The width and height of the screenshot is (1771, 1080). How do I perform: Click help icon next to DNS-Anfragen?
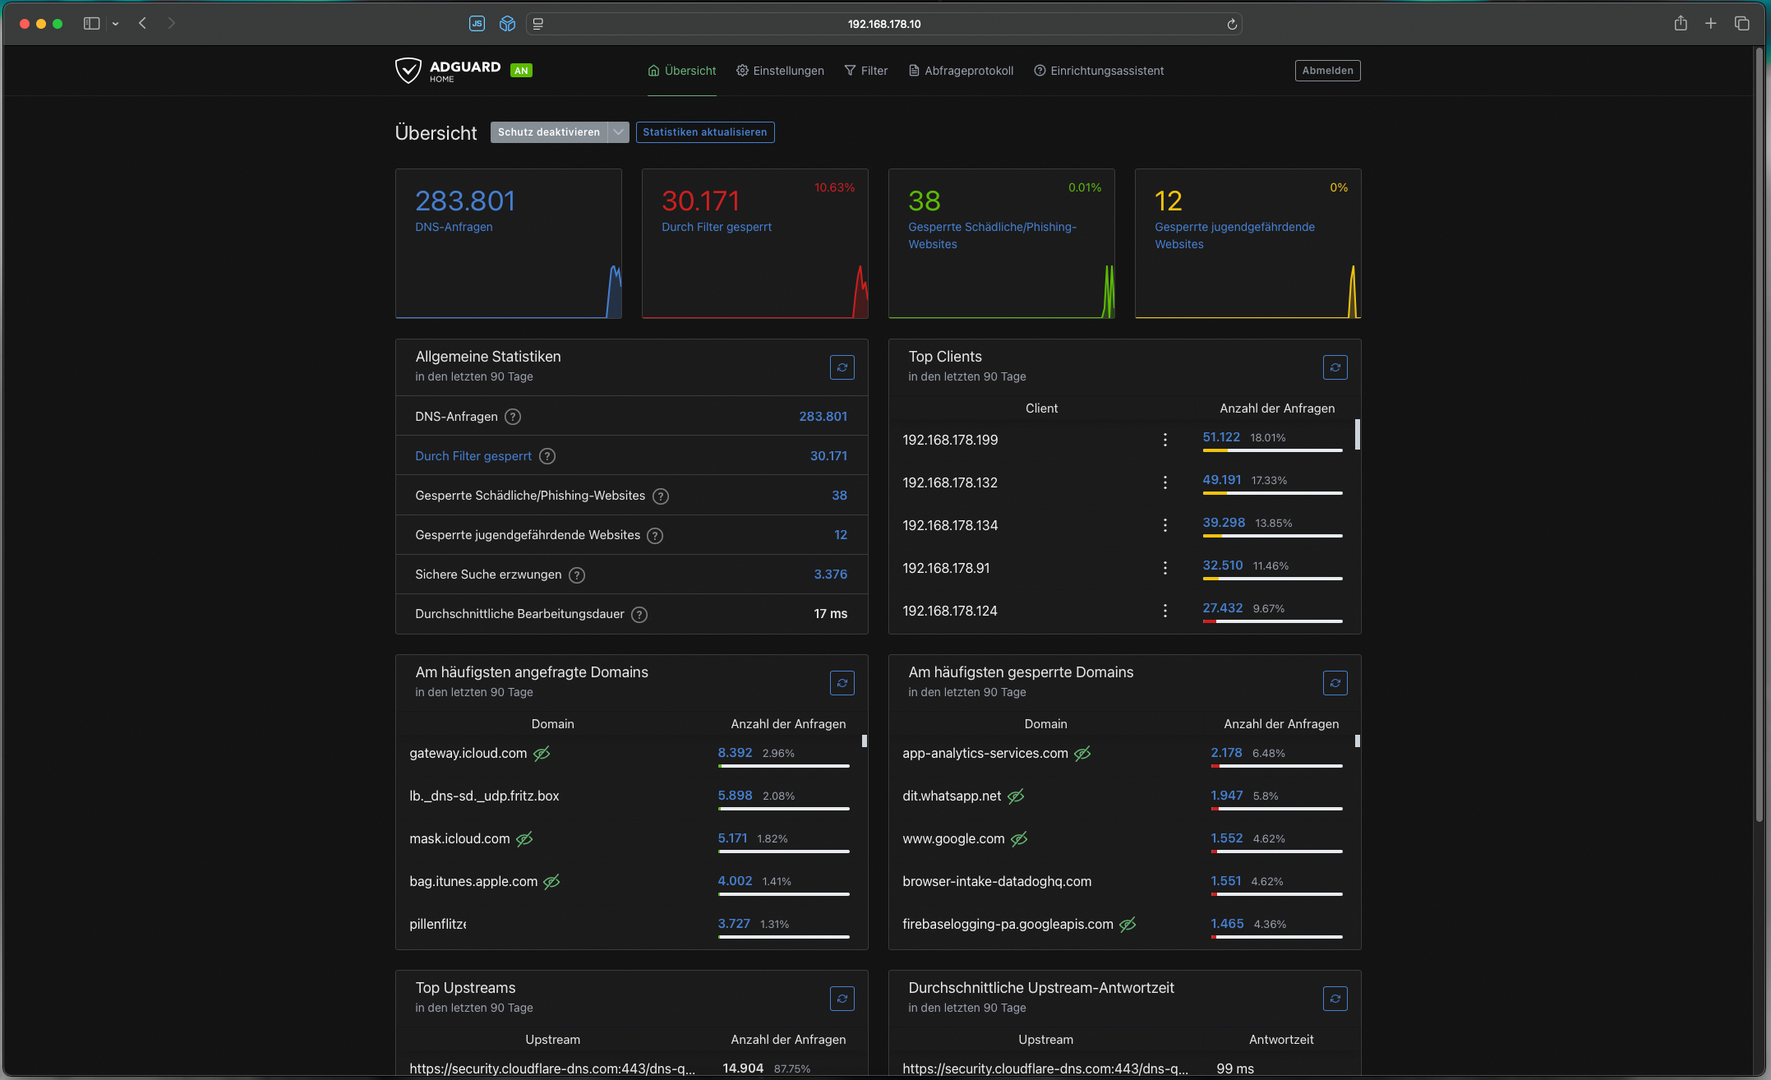click(x=513, y=417)
